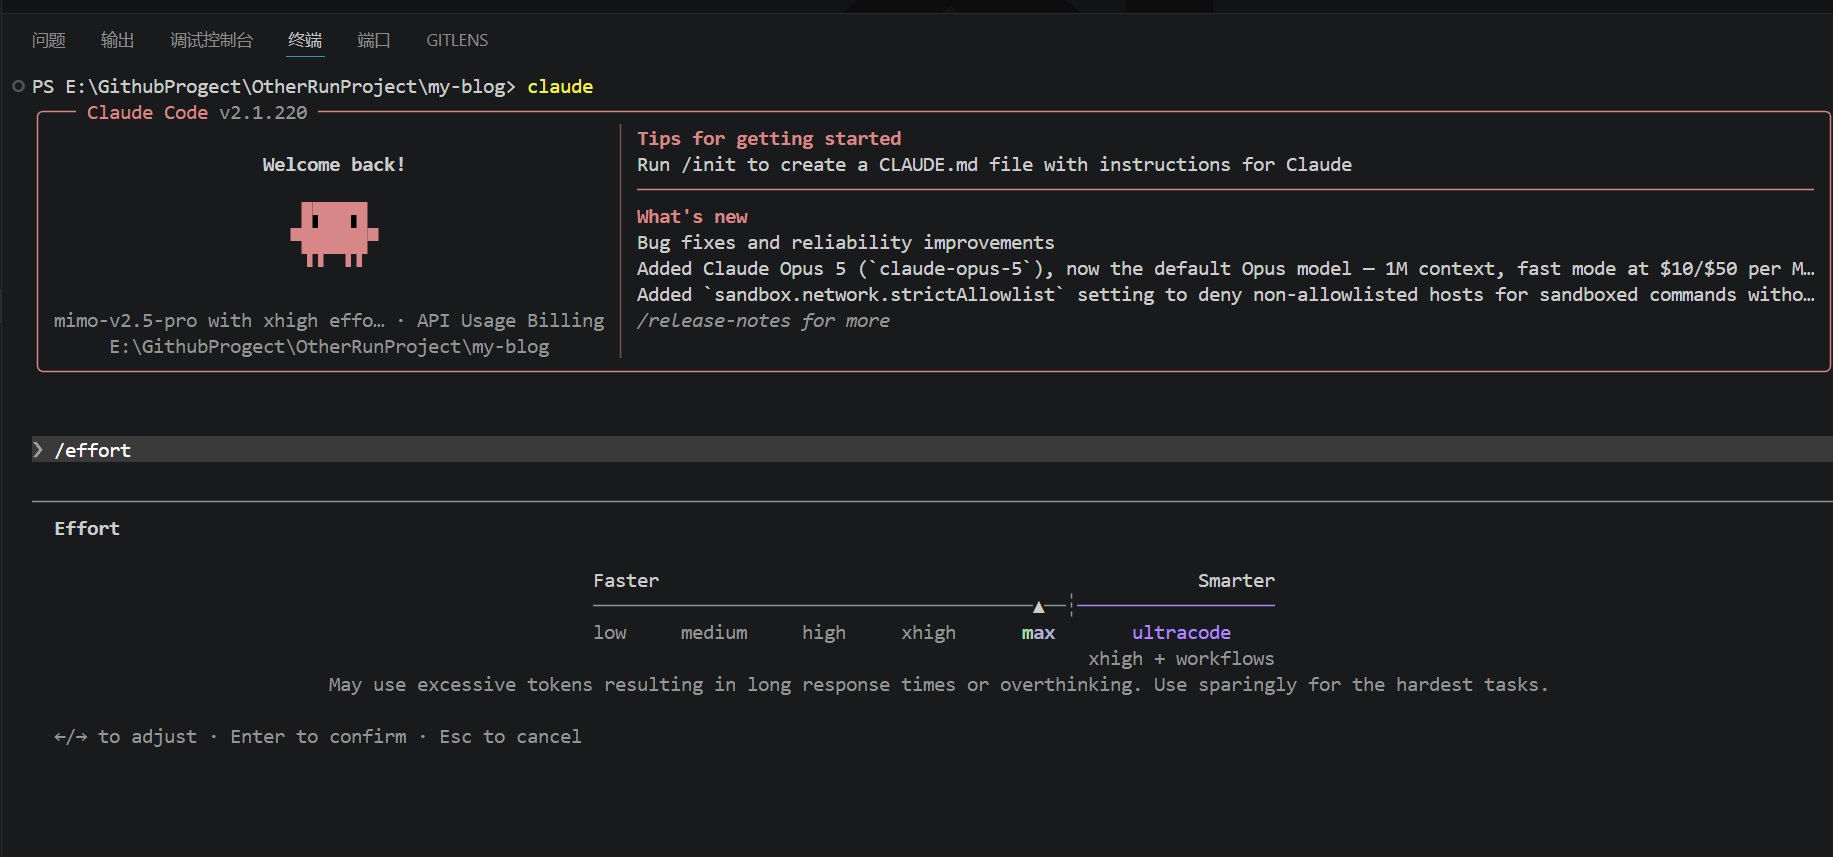Click the Faster slider label
Viewport: 1833px width, 857px height.
click(x=626, y=580)
